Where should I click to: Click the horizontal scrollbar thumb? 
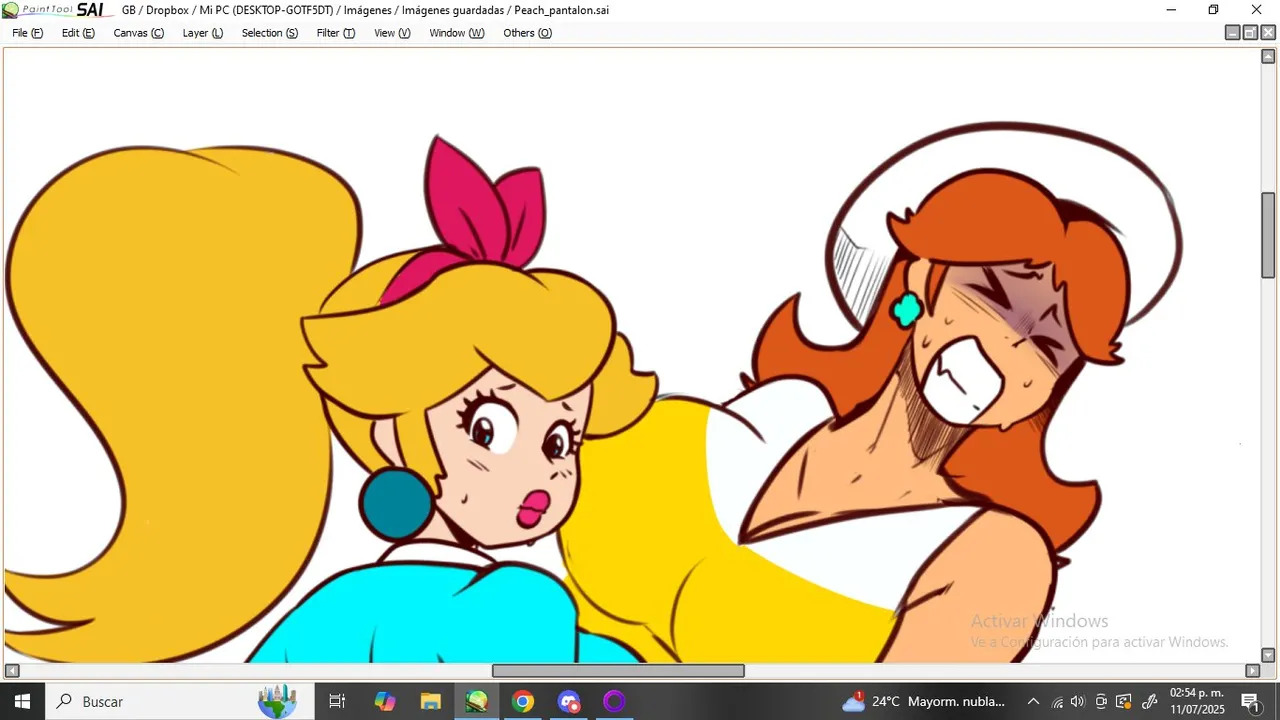(618, 671)
